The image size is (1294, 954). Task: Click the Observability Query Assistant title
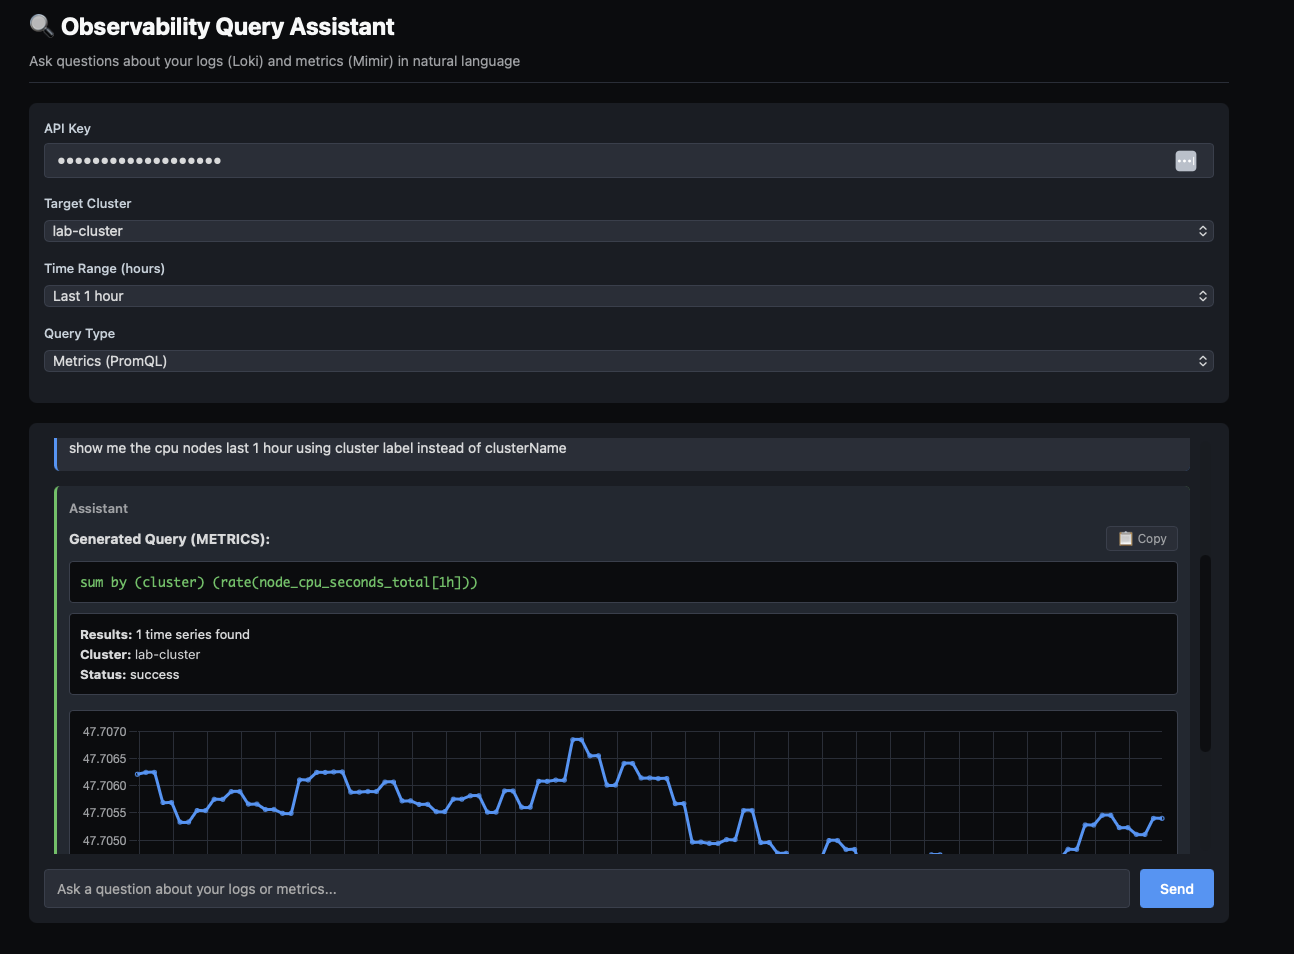tap(227, 27)
